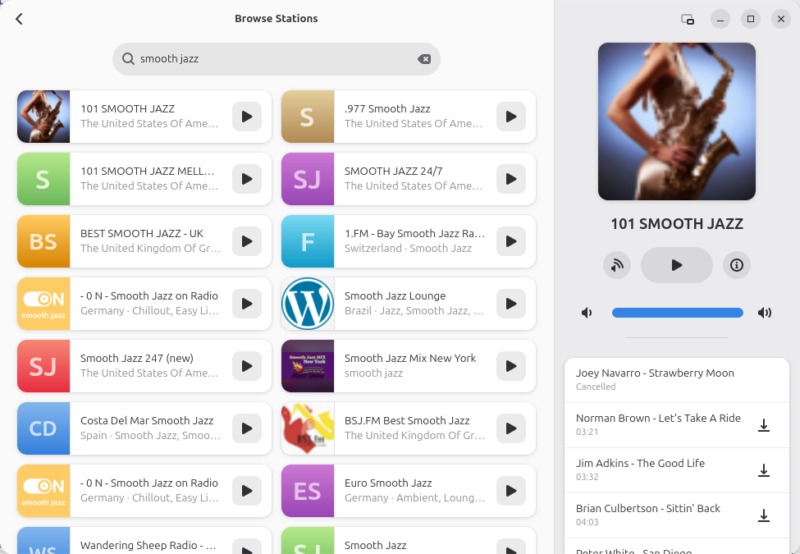This screenshot has width=800, height=554.
Task: Go back using the top-left arrow
Action: pyautogui.click(x=19, y=19)
